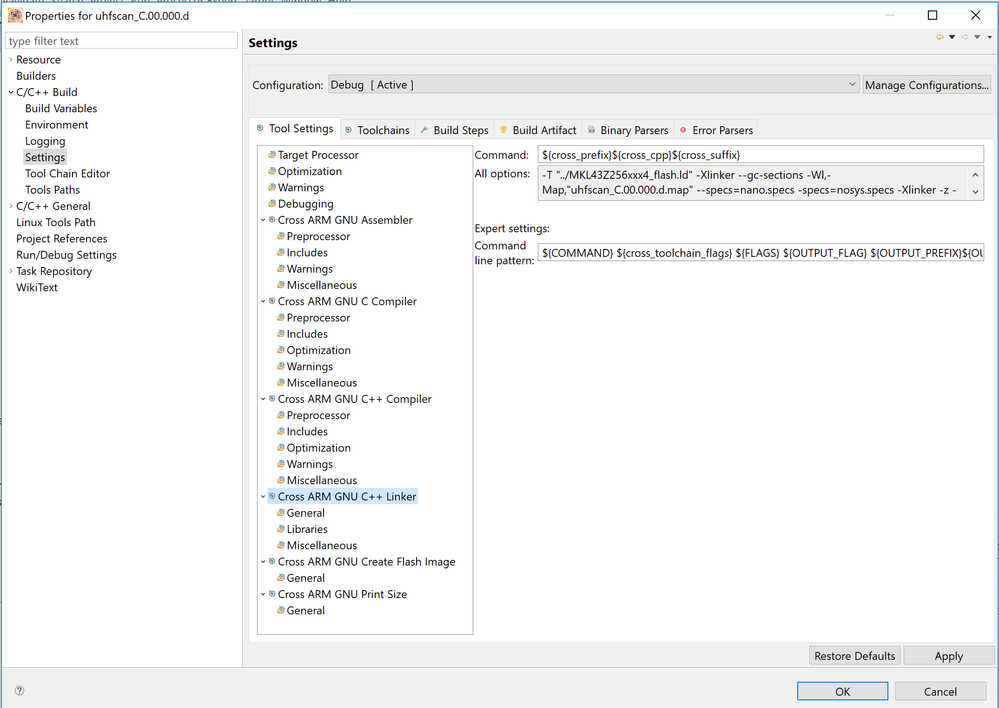Click the help question mark icon

pyautogui.click(x=19, y=691)
